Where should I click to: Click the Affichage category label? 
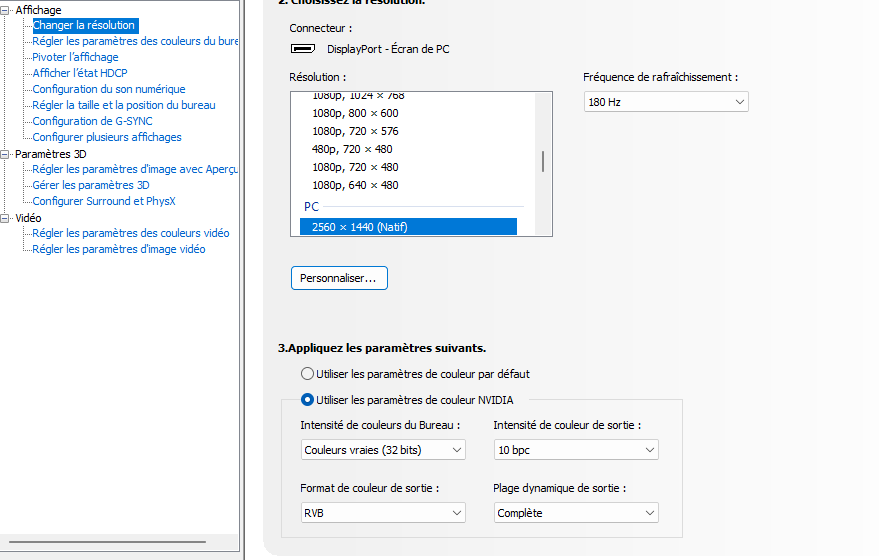[x=38, y=10]
